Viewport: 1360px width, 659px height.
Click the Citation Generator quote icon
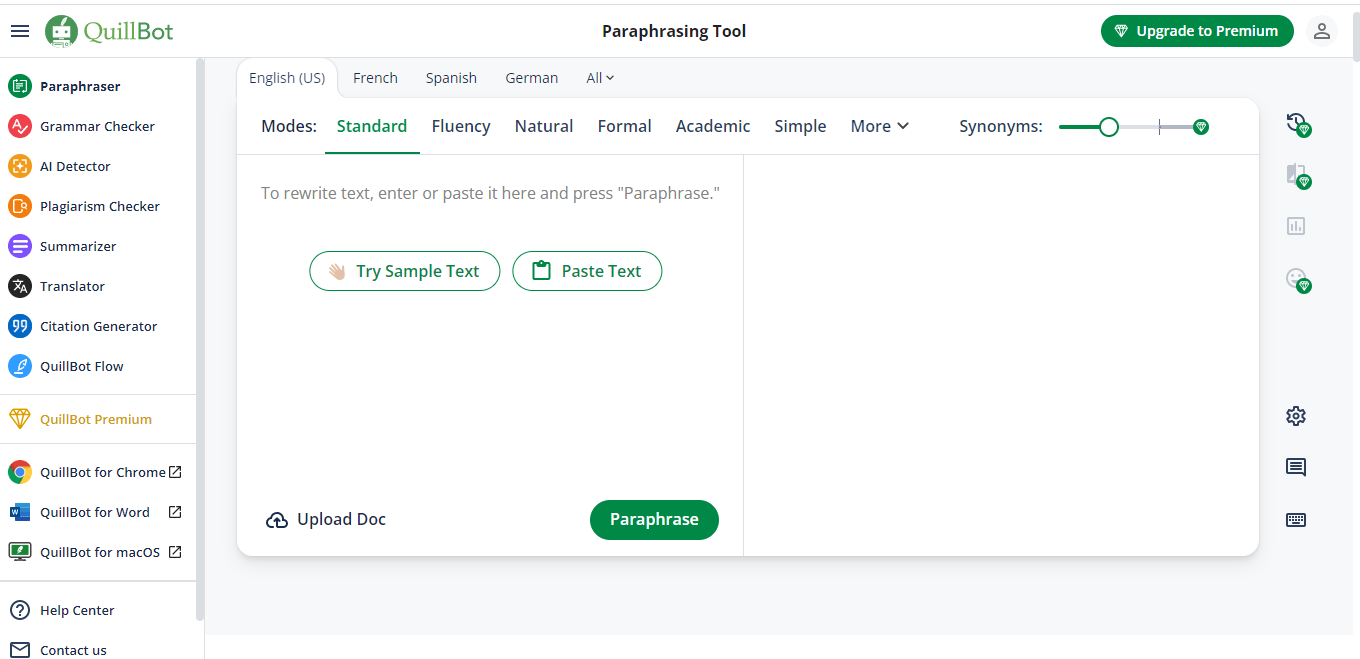click(20, 326)
